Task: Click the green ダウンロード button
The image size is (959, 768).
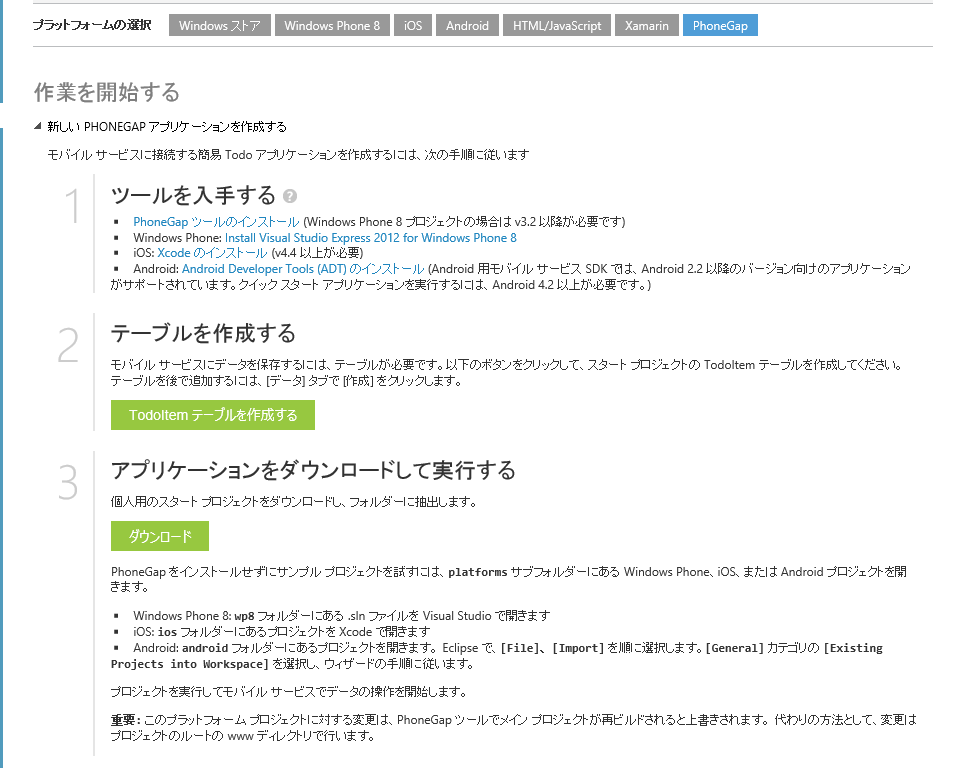Action: point(160,536)
